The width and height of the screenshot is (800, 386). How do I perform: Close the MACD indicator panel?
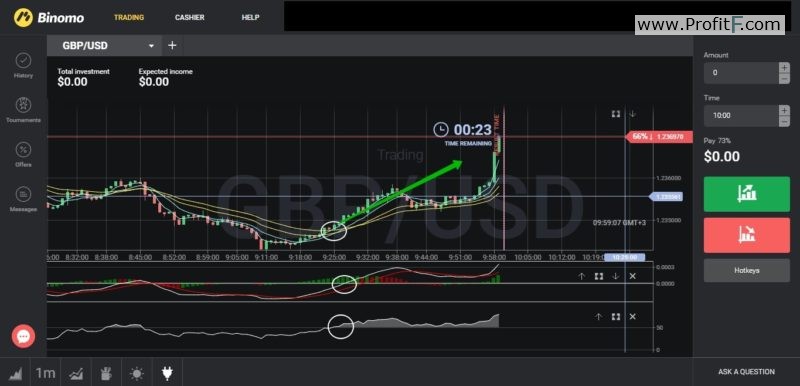point(632,276)
